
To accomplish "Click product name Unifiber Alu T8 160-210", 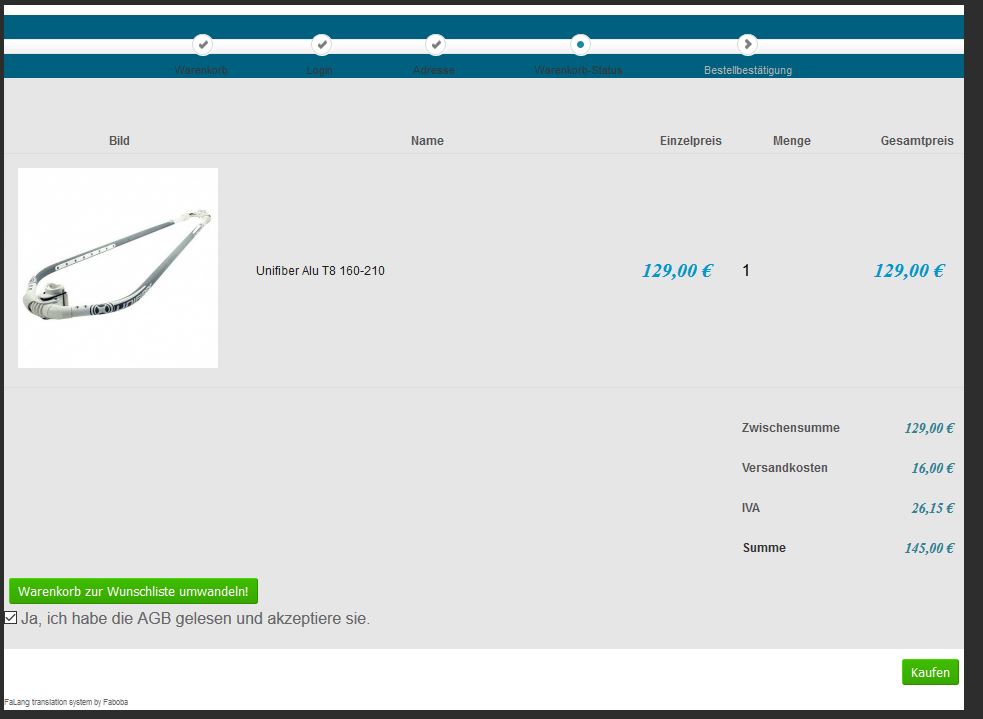I will (x=320, y=271).
